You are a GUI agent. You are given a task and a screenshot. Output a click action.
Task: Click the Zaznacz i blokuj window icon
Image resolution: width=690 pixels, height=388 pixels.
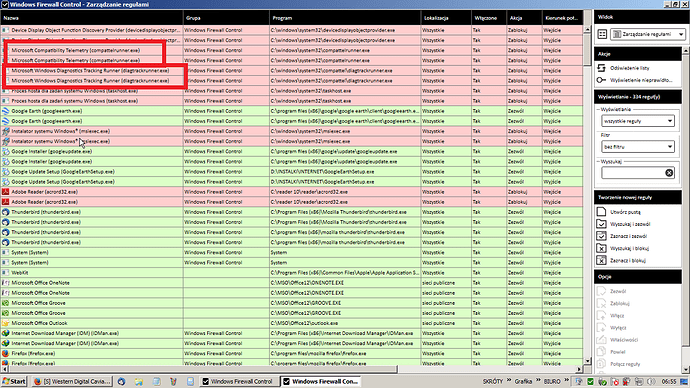(x=601, y=260)
